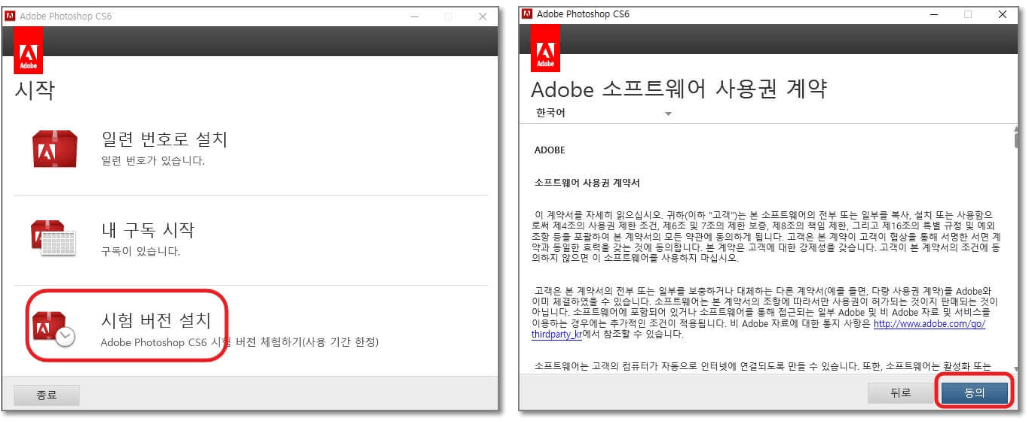Click the trial version clock box icon
The height and width of the screenshot is (423, 1027).
[52, 328]
